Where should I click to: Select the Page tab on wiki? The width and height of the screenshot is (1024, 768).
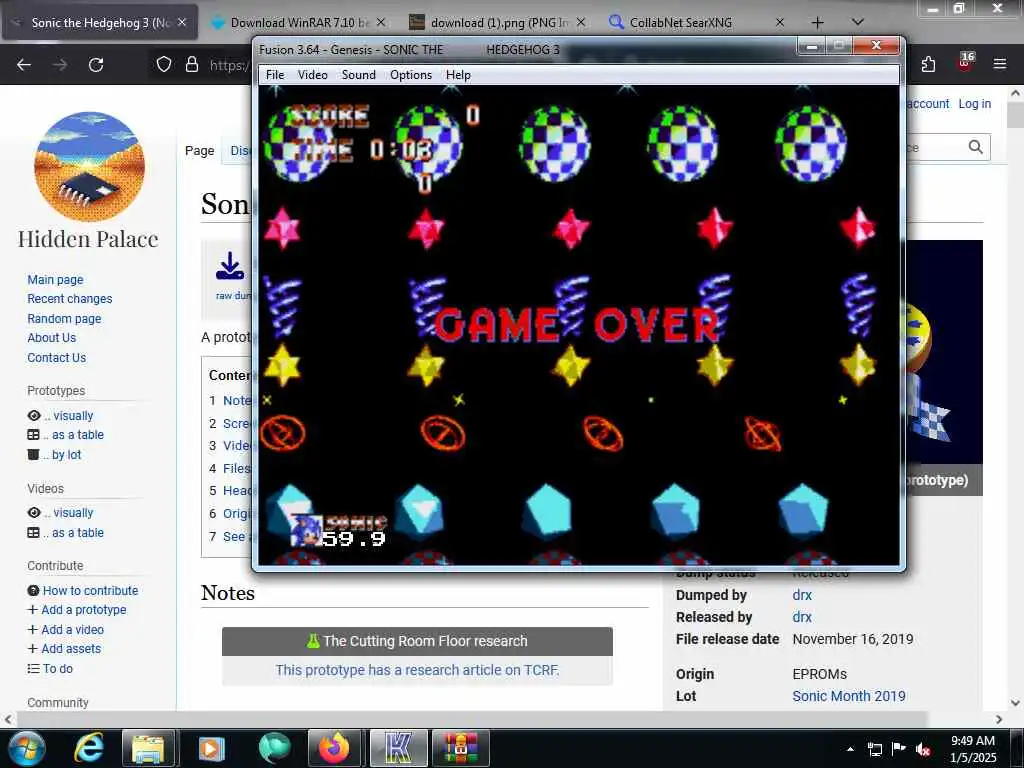[x=199, y=151]
